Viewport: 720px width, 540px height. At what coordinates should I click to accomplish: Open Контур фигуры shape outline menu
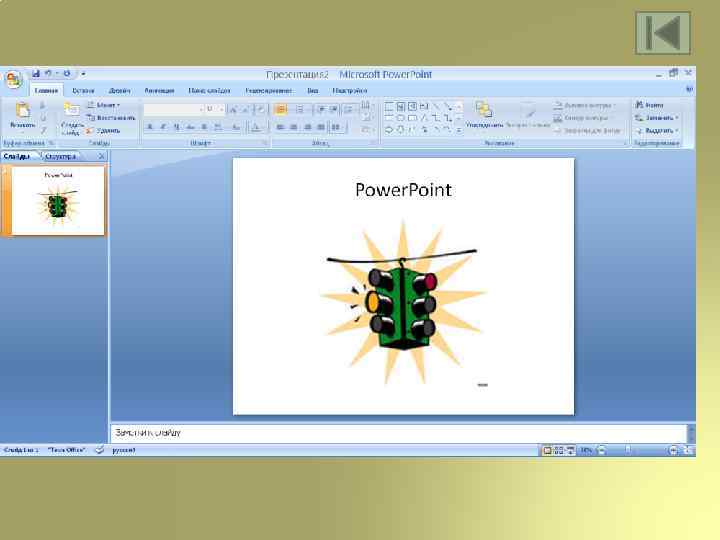pyautogui.click(x=581, y=118)
